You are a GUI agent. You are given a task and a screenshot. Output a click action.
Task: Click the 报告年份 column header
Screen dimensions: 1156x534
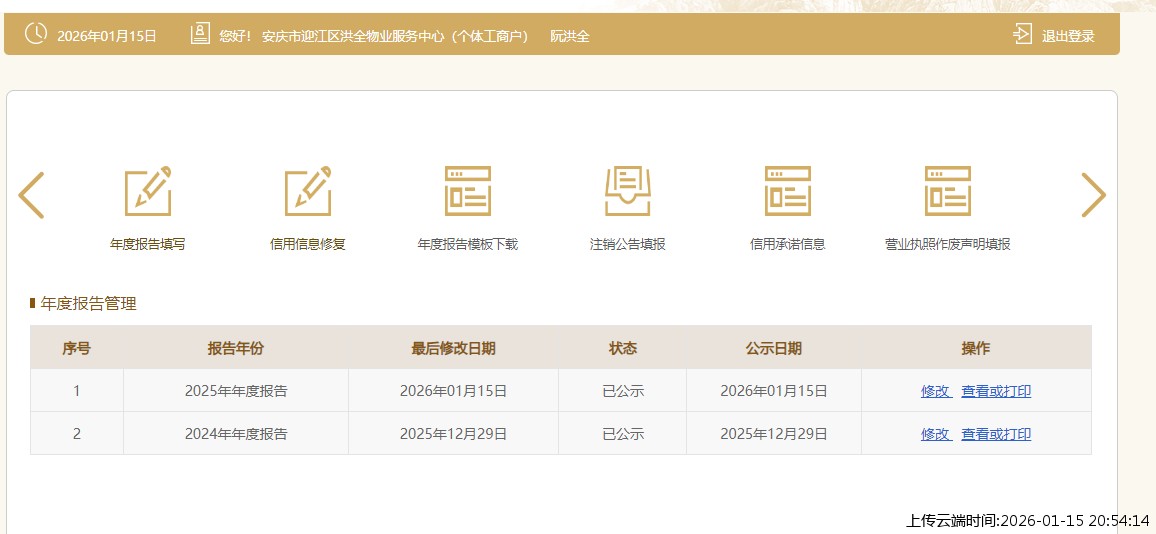pos(236,348)
